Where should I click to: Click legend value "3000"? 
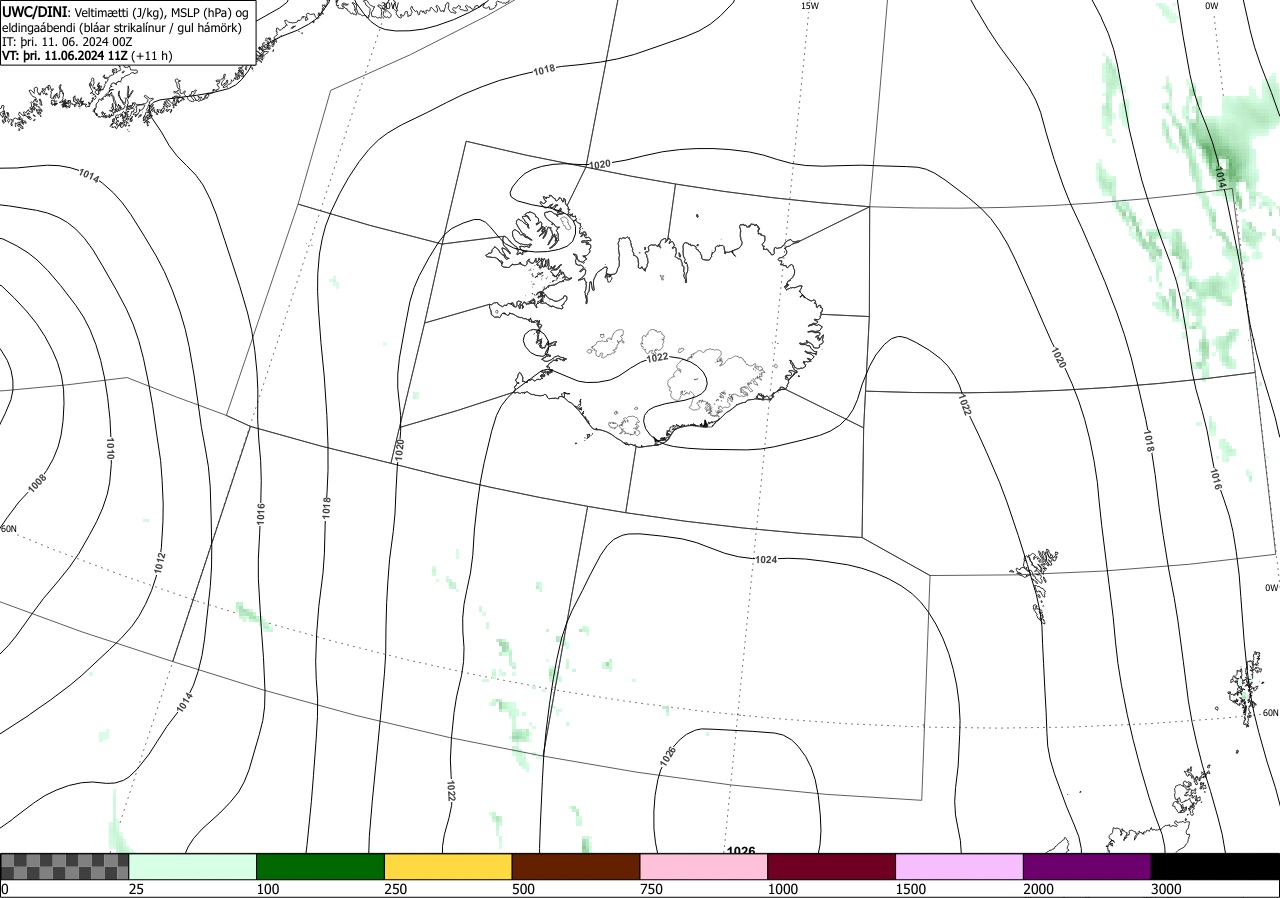(1166, 889)
